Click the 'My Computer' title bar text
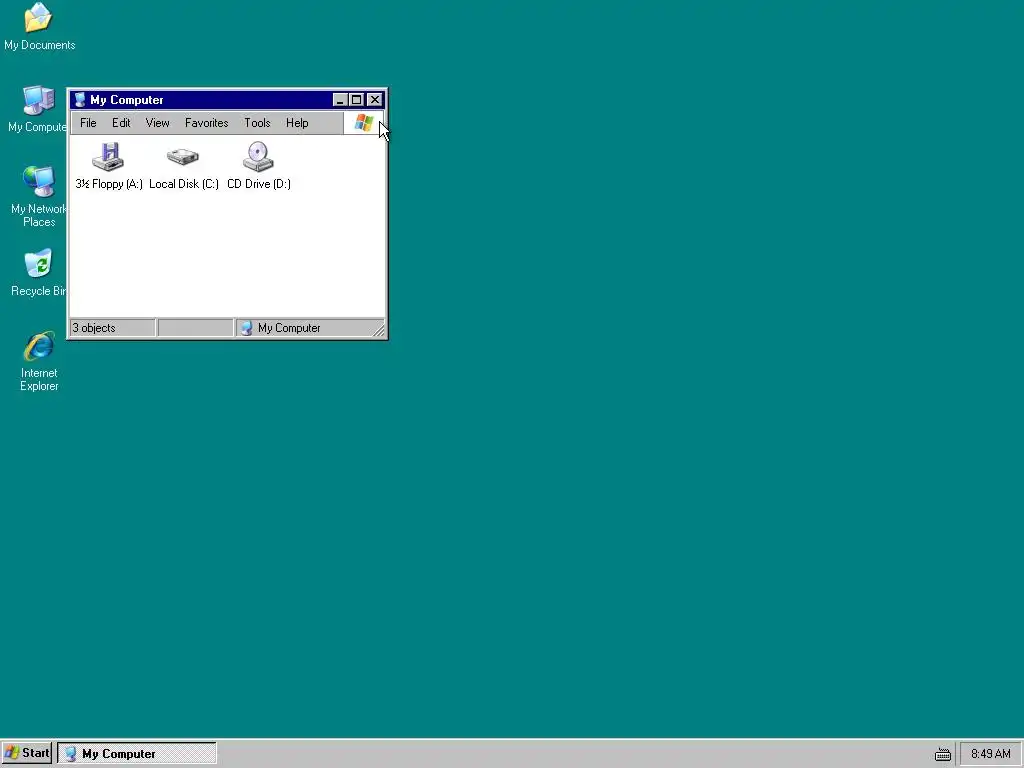The width and height of the screenshot is (1024, 768). 127,100
